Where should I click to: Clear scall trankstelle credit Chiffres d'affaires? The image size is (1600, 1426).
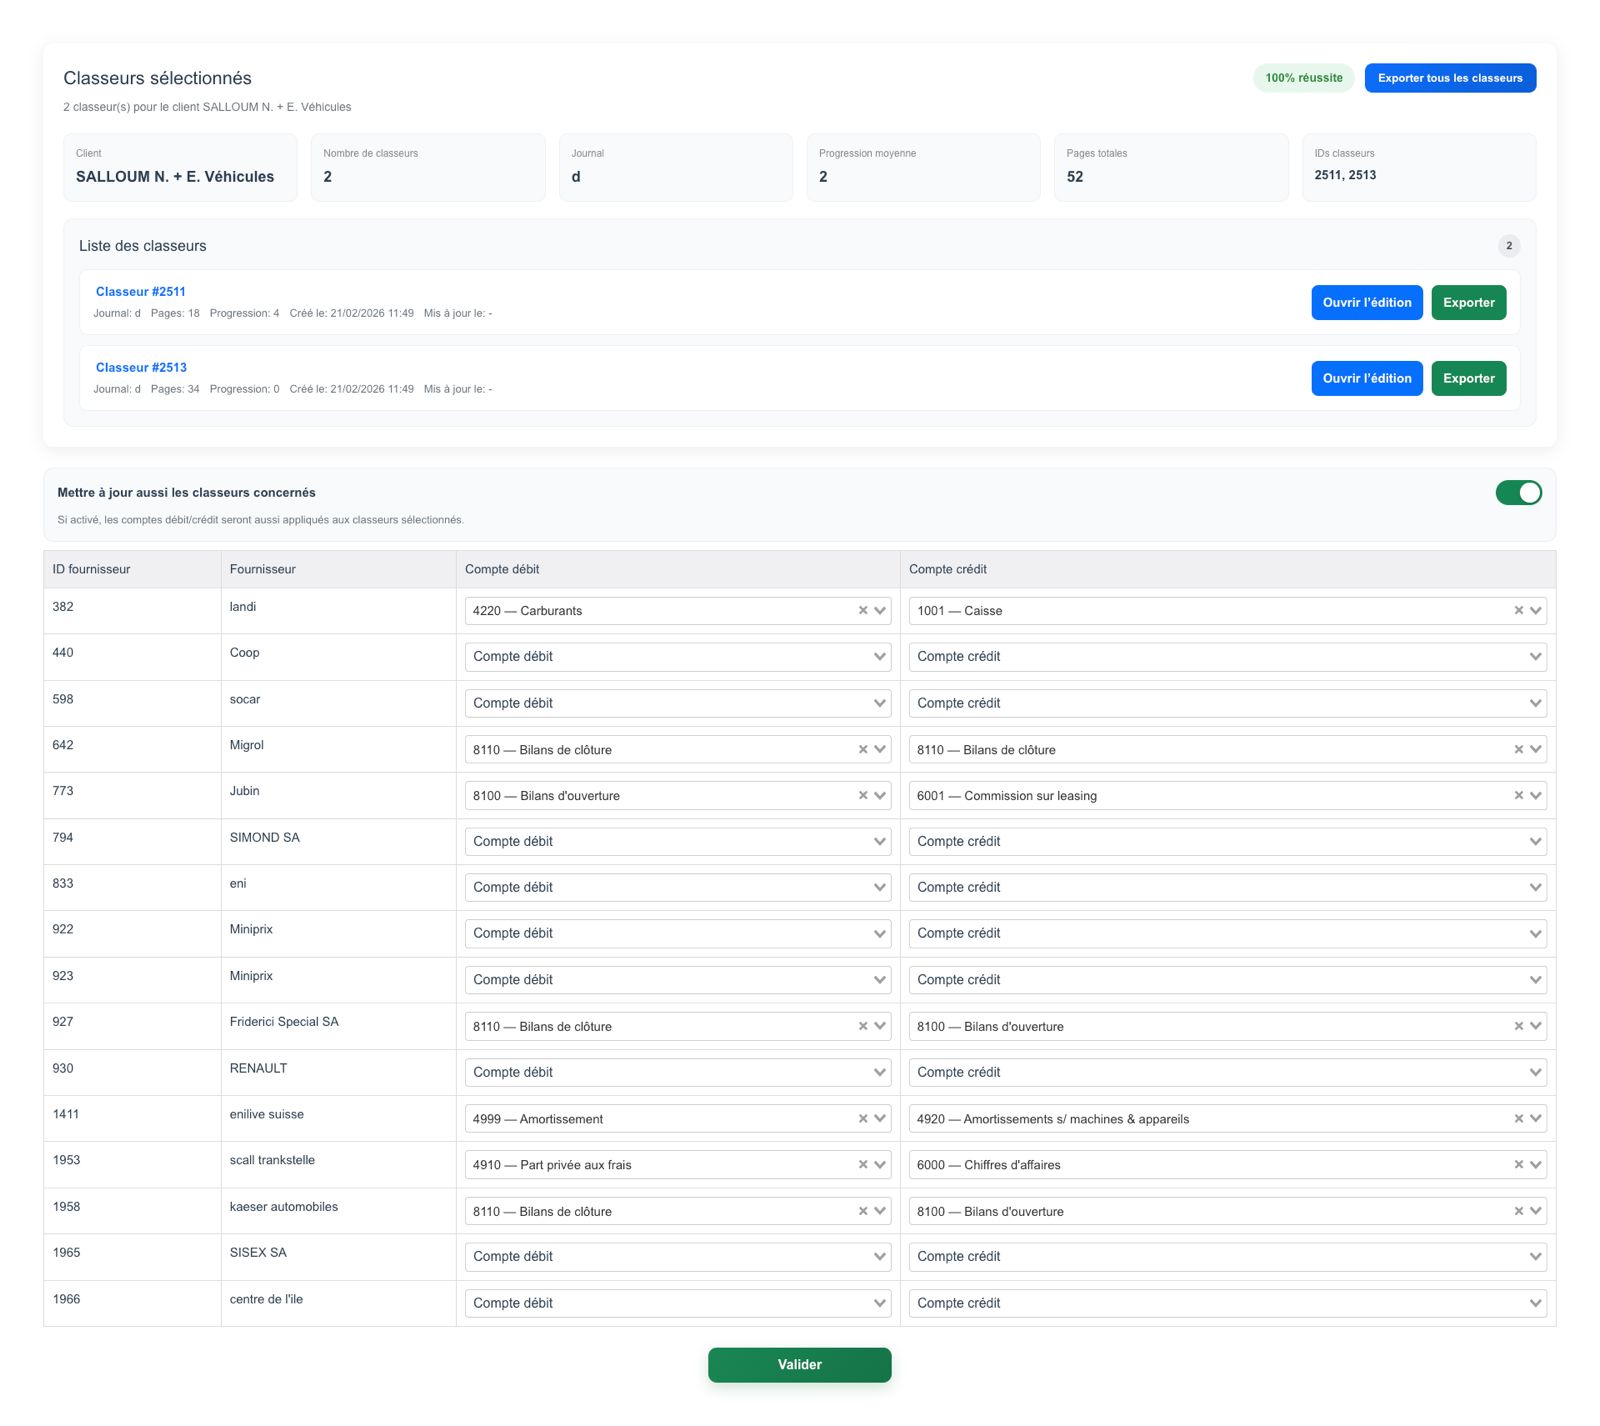click(x=1518, y=1164)
